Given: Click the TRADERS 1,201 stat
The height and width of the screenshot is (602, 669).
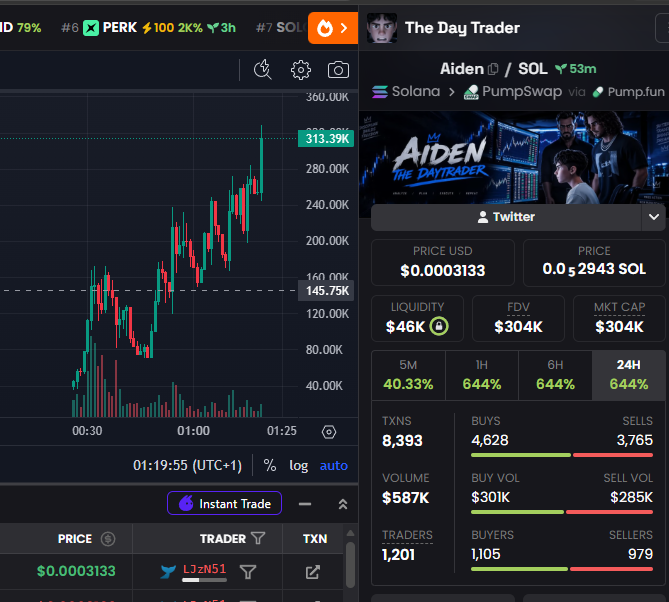Looking at the screenshot, I should click(x=407, y=546).
